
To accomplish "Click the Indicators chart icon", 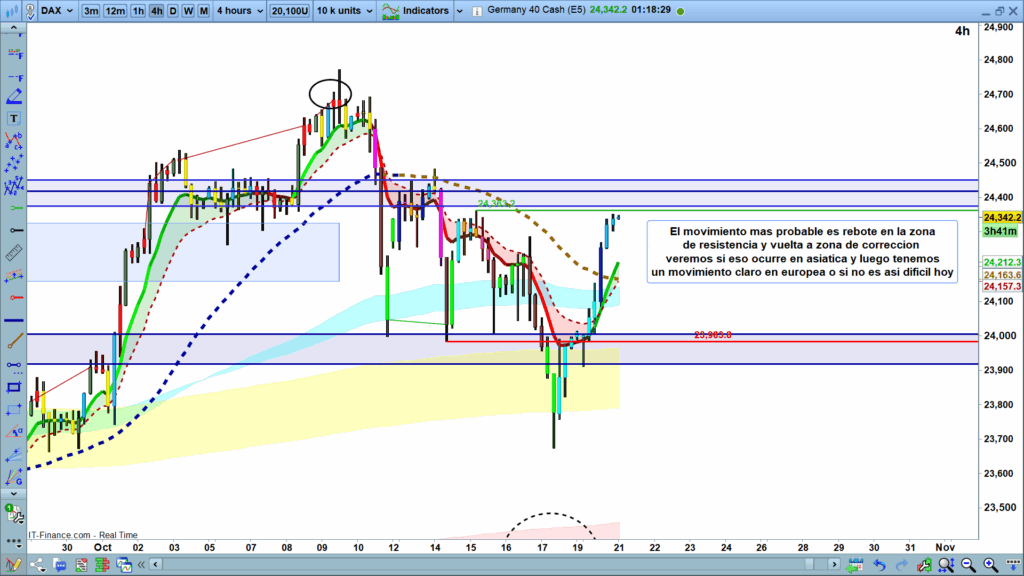I will tap(387, 11).
